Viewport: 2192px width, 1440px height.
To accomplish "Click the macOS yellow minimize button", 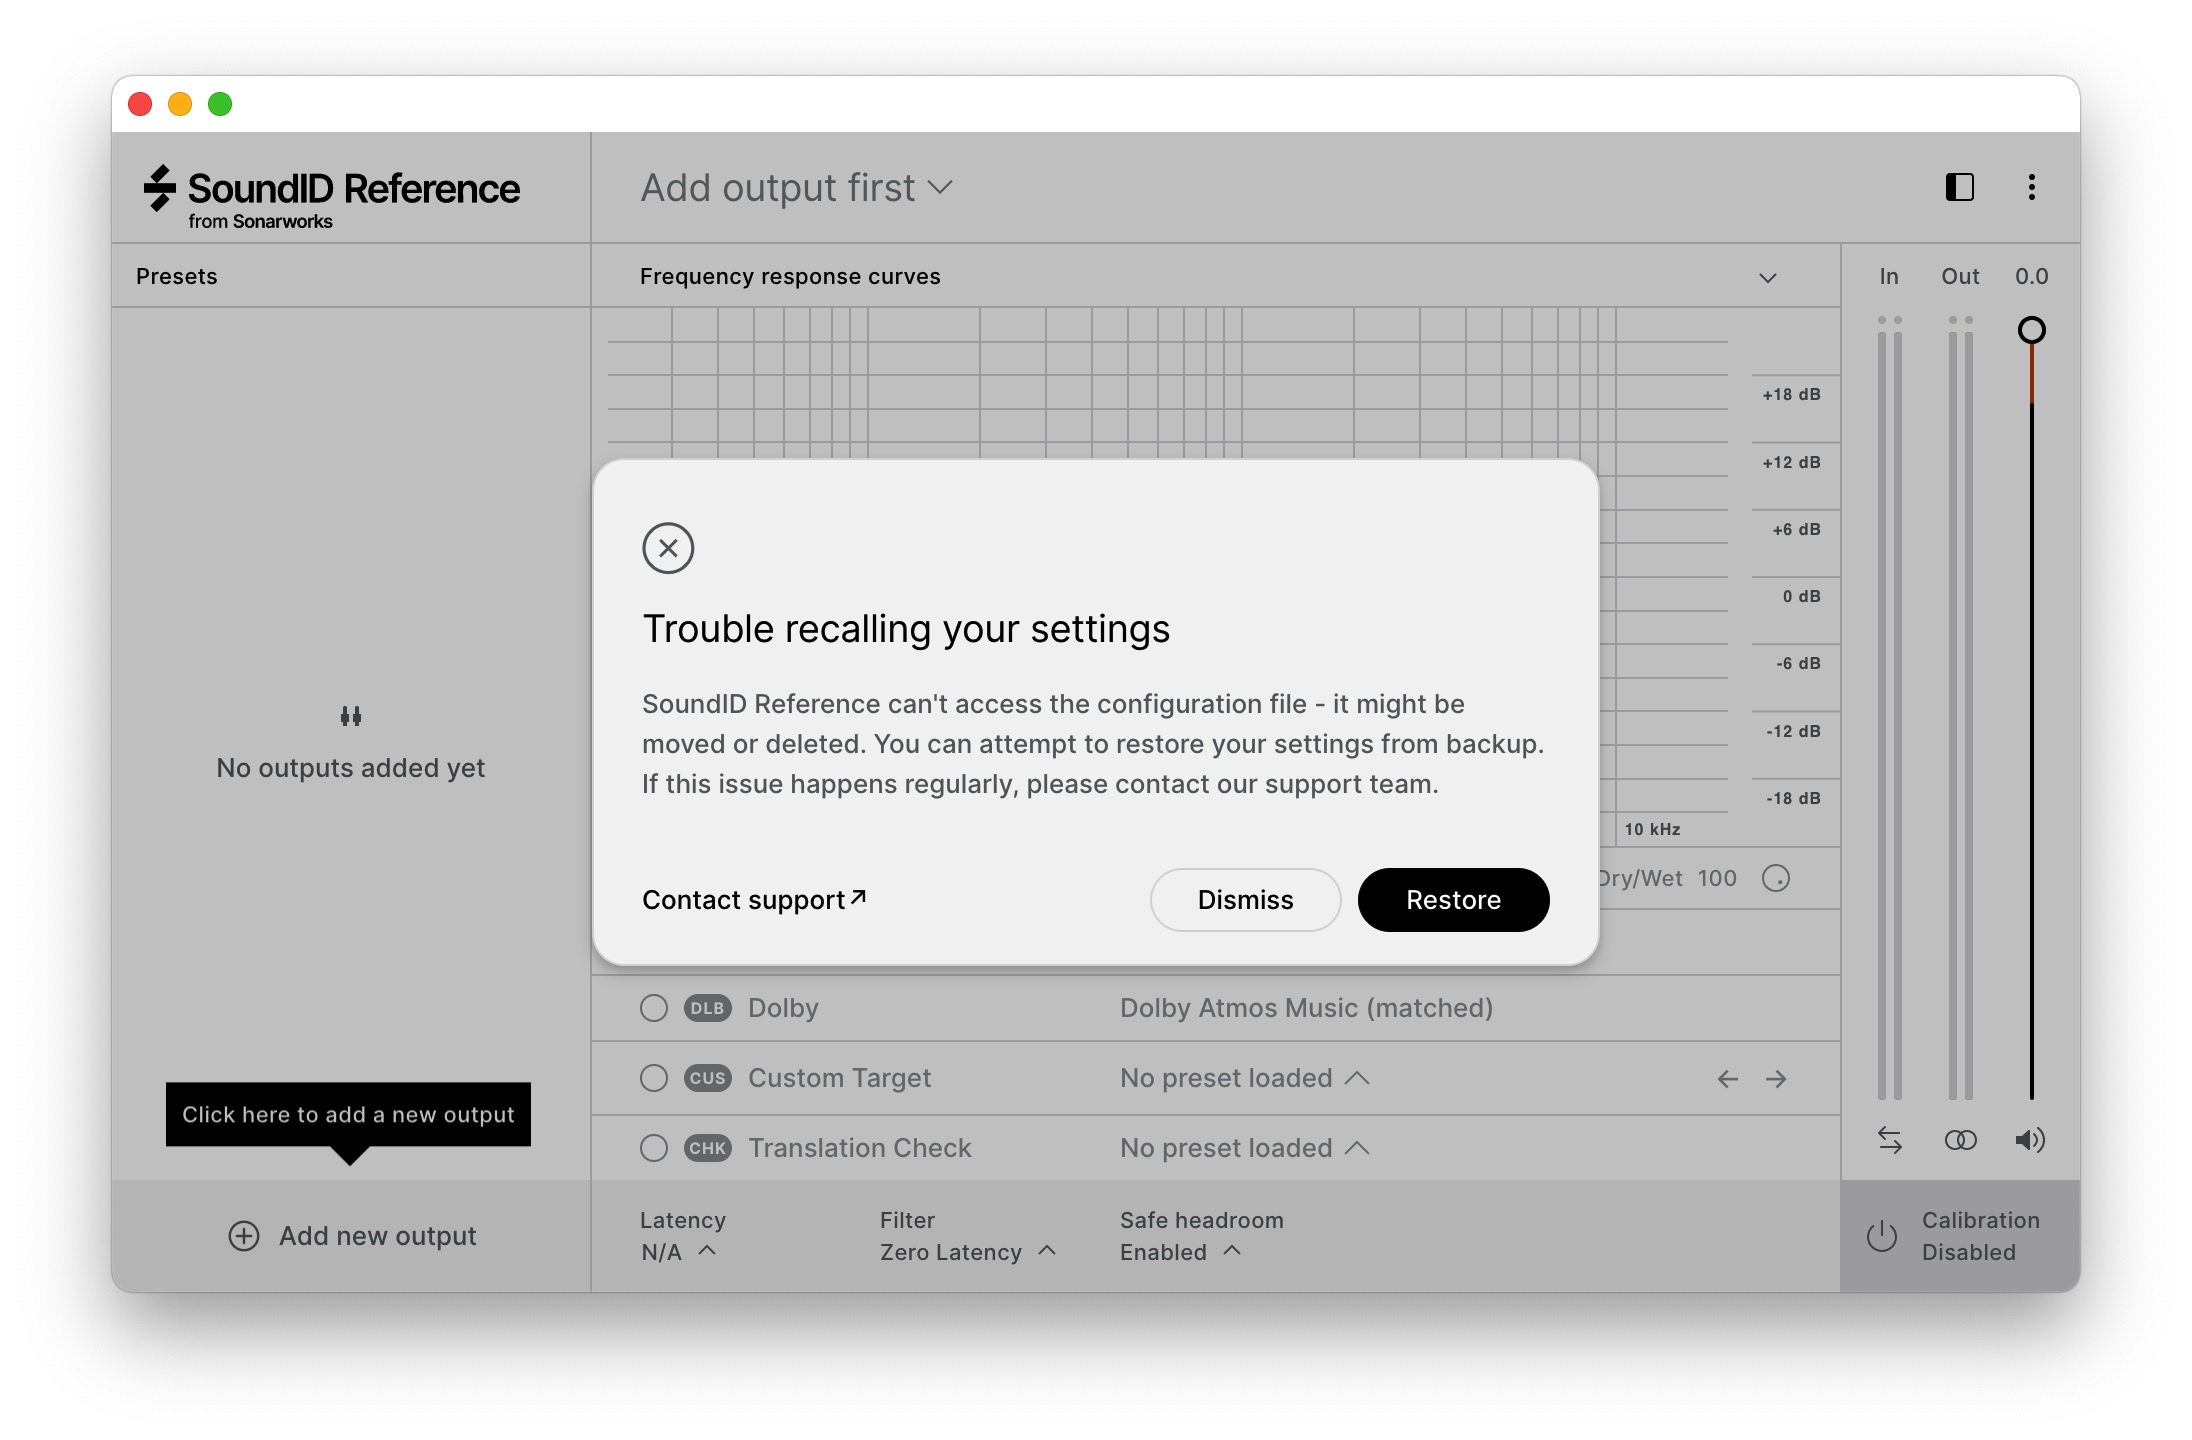I will coord(180,104).
